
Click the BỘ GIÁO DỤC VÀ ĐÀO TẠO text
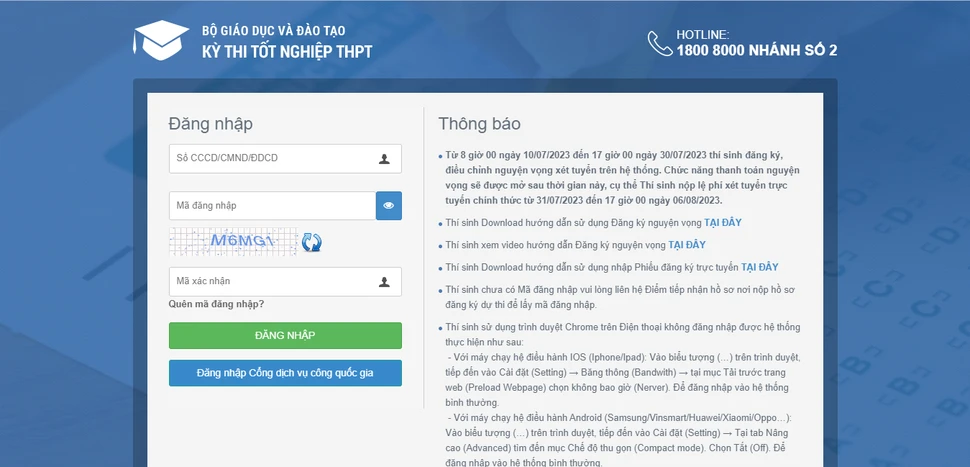coord(273,31)
